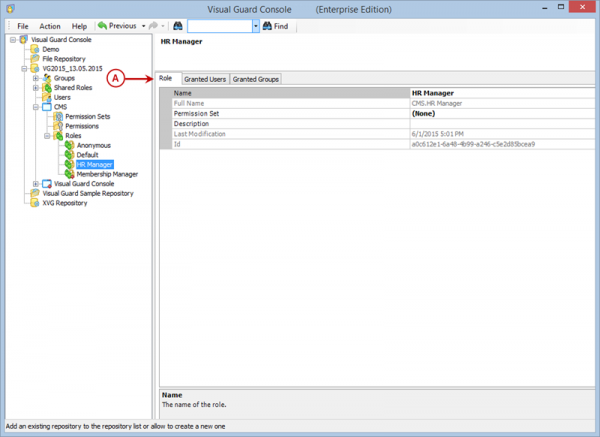Click the XVG Repository icon

click(x=35, y=203)
